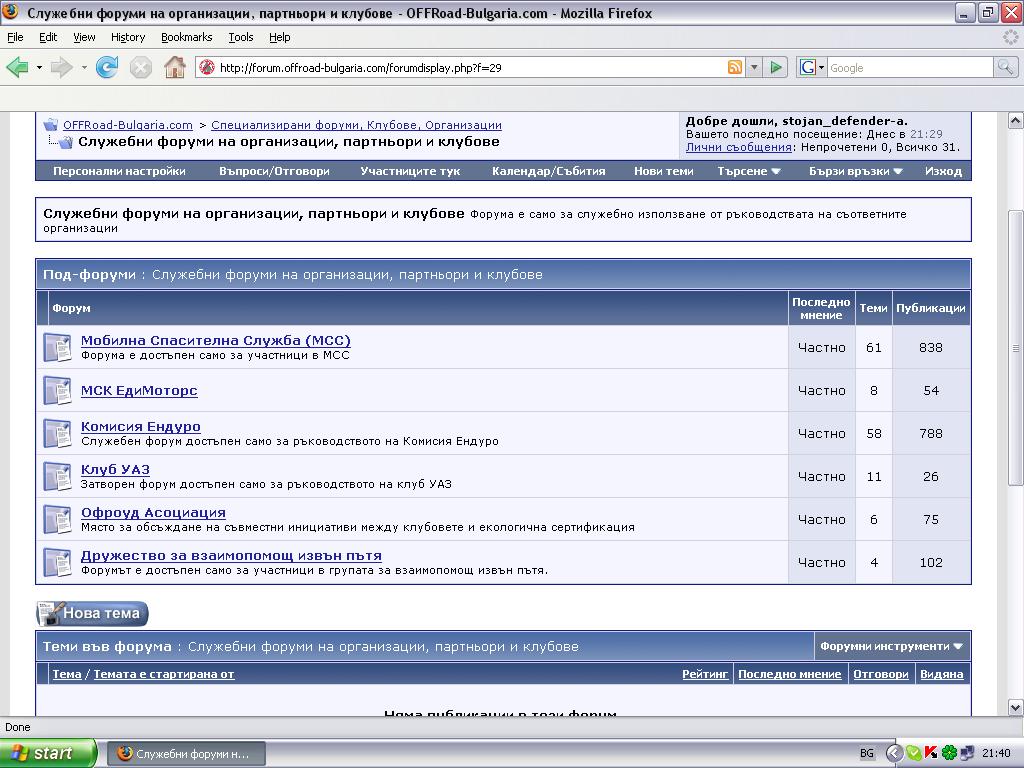Click the search magnifier icon
Screen dimensions: 1024x768
[1005, 67]
